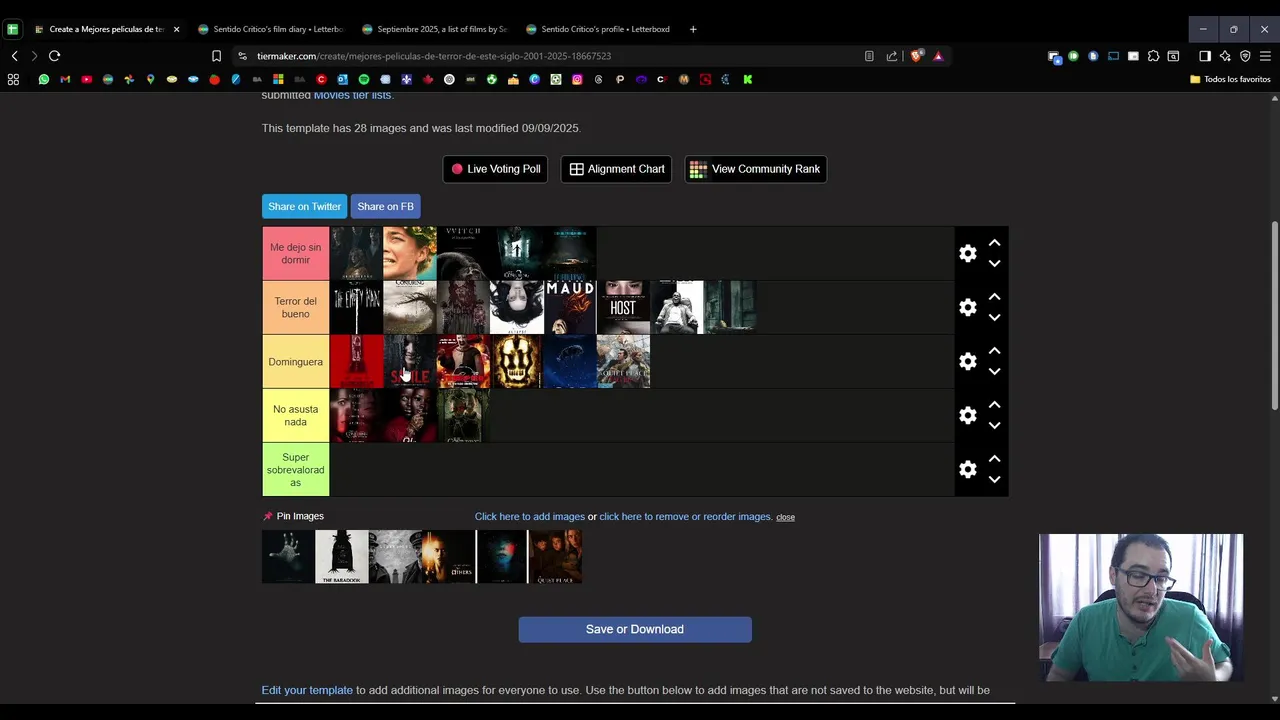Move Dominguera tier up
Image resolution: width=1280 pixels, height=720 pixels.
pos(994,351)
